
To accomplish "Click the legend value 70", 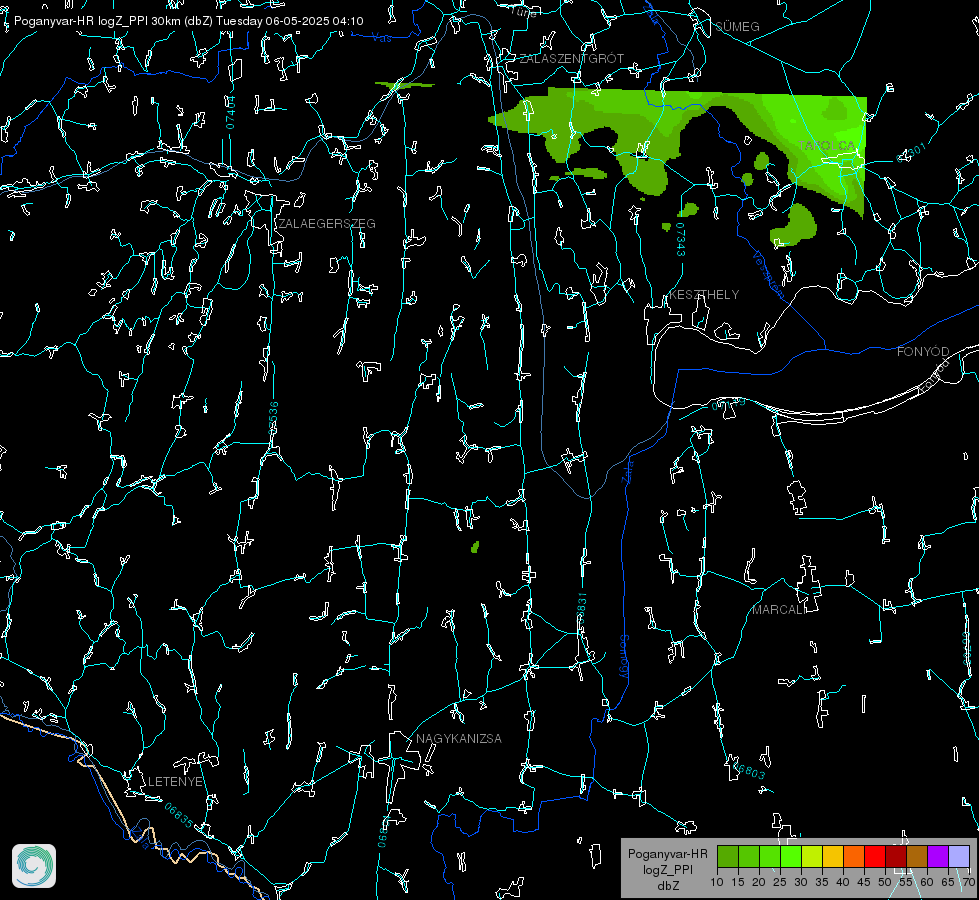I will (969, 882).
